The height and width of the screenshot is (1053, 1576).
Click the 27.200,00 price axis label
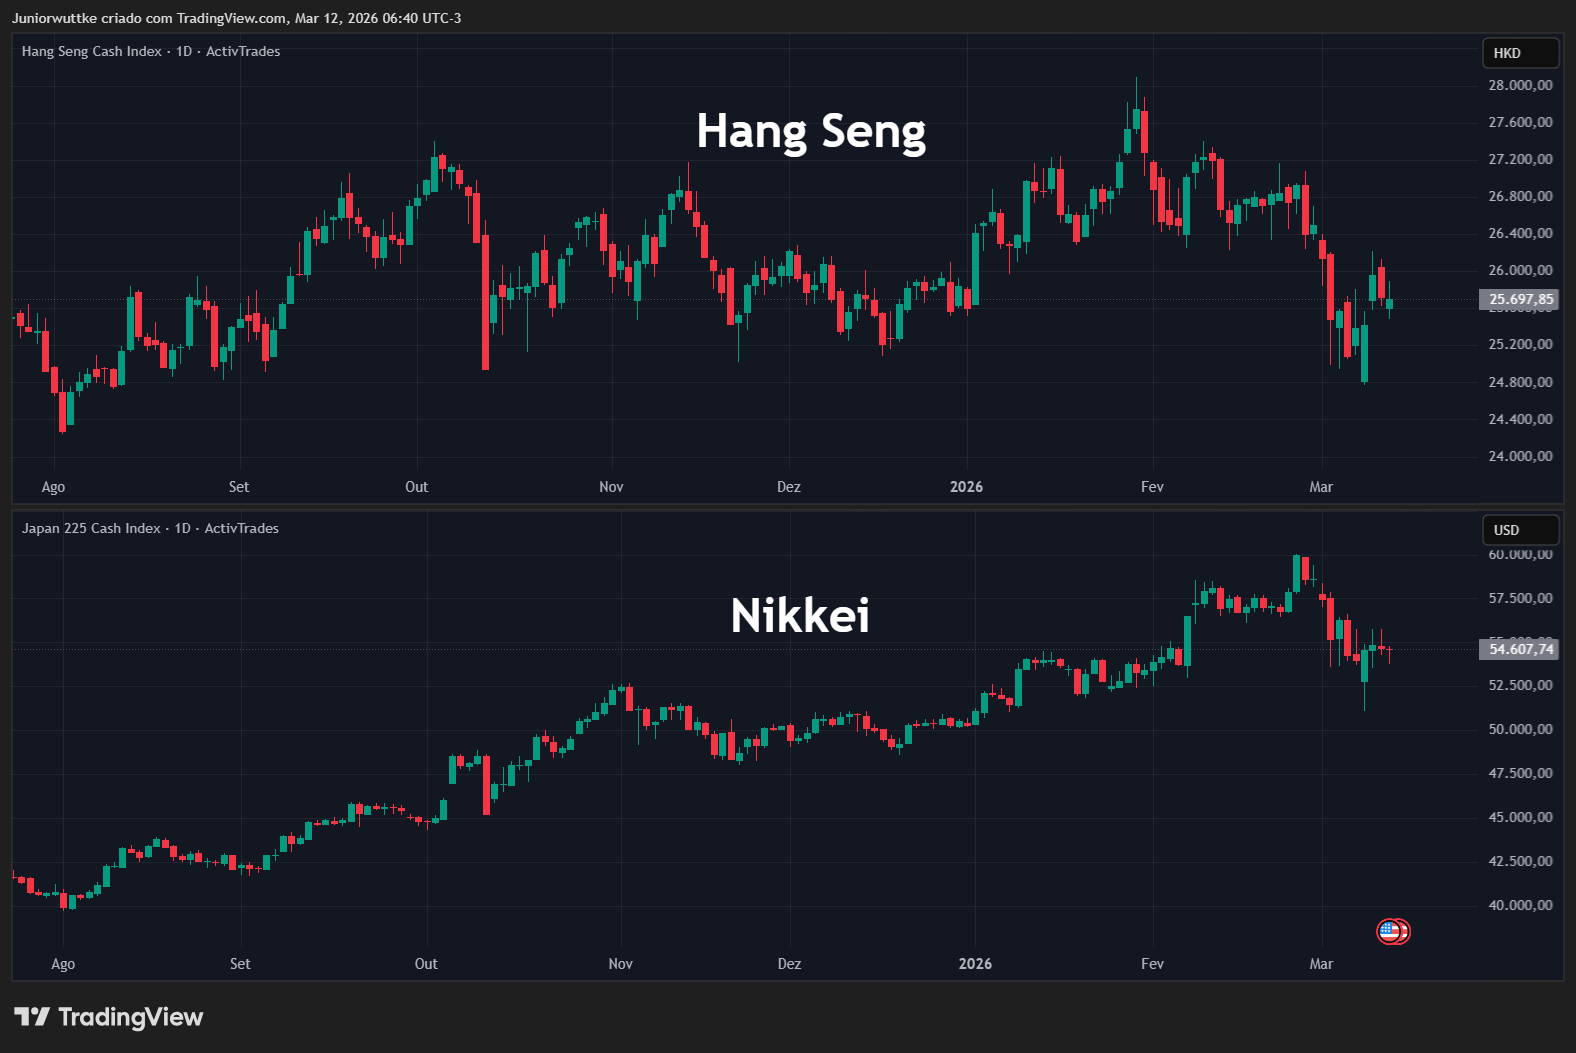[1520, 159]
